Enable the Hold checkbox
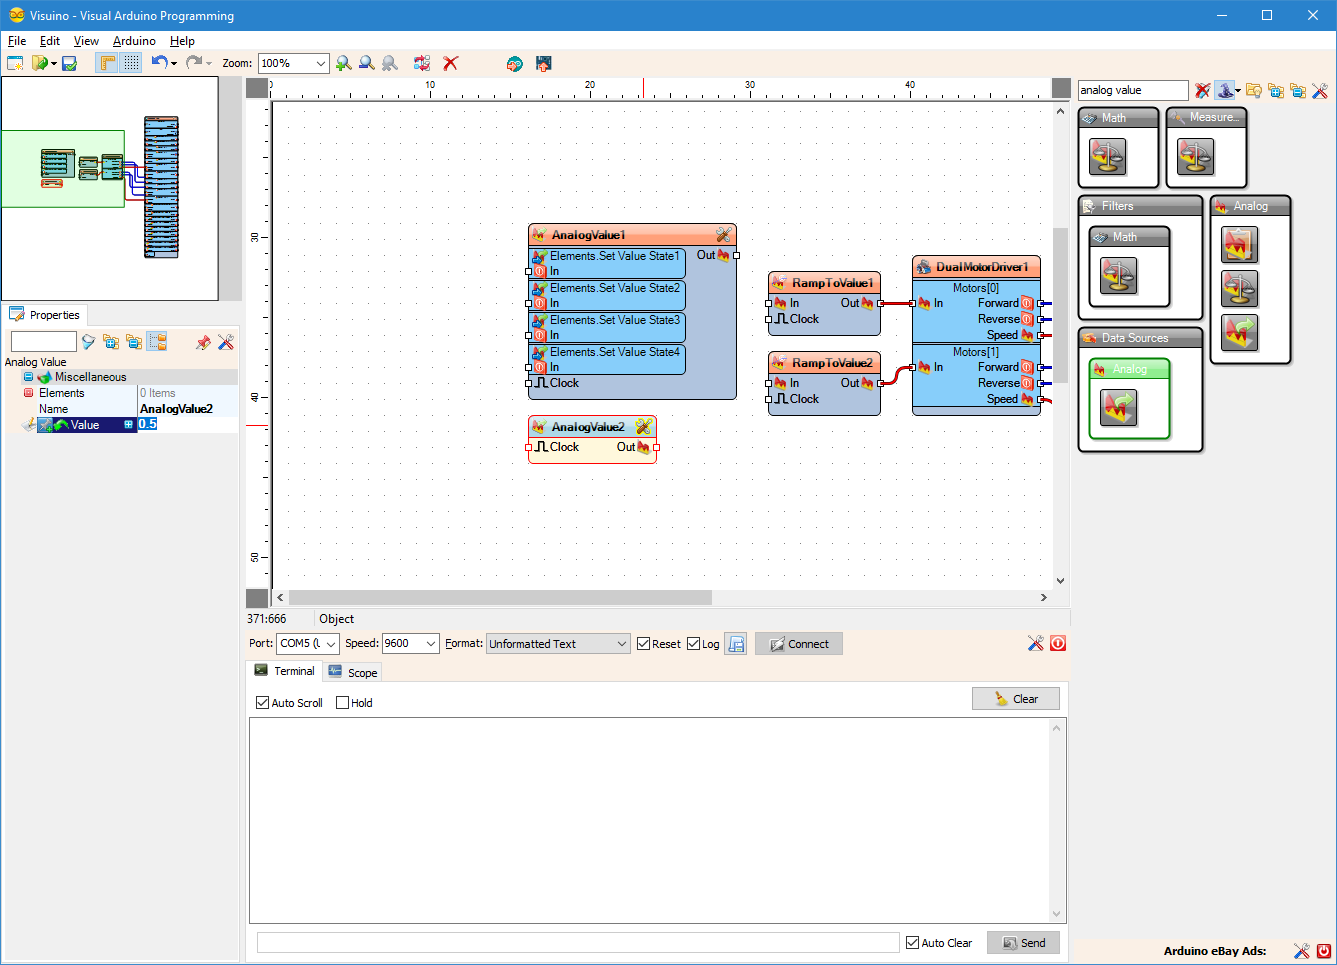 click(x=340, y=703)
